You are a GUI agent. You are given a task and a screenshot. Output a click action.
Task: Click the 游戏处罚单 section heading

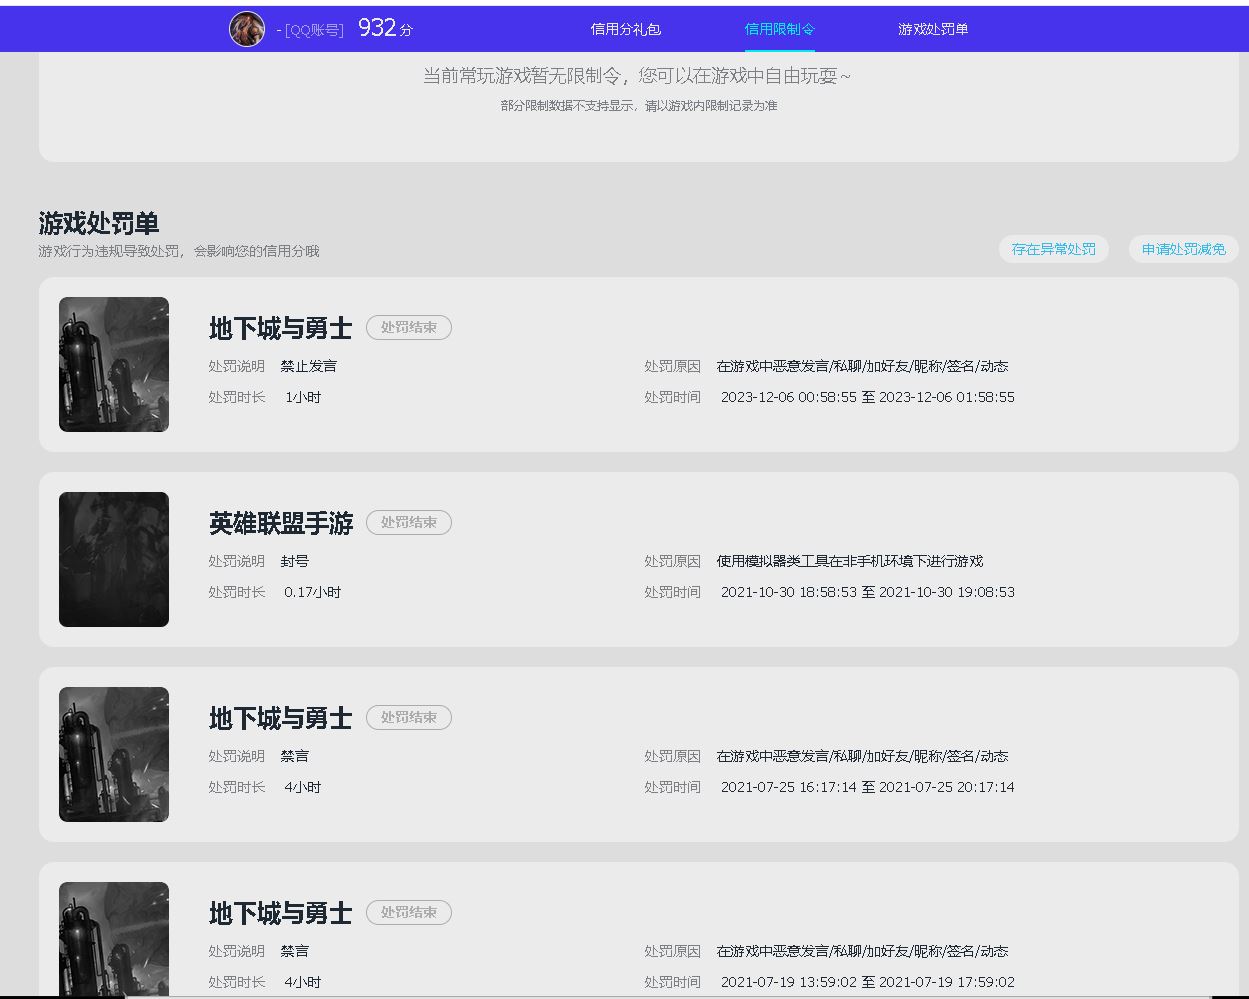point(99,223)
